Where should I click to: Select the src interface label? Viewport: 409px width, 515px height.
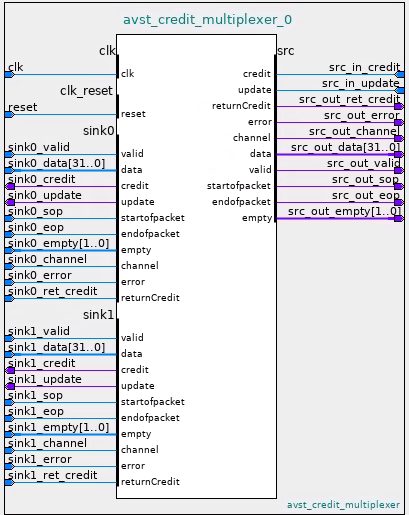(x=286, y=51)
